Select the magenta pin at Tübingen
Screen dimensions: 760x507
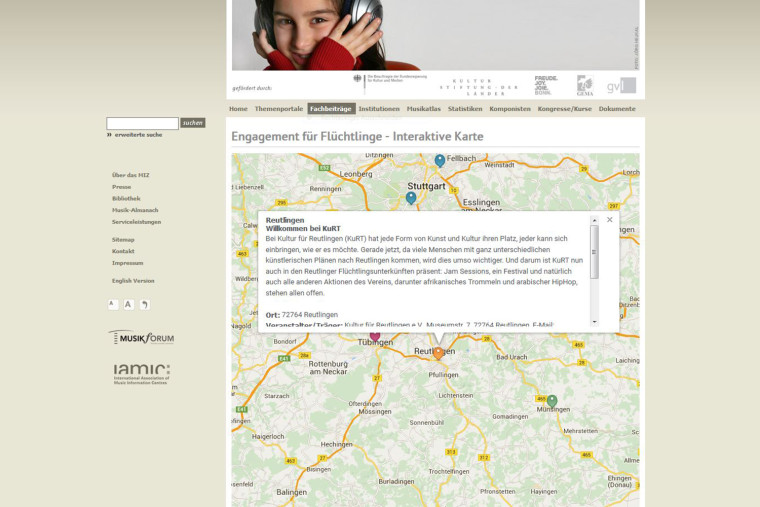click(x=375, y=336)
